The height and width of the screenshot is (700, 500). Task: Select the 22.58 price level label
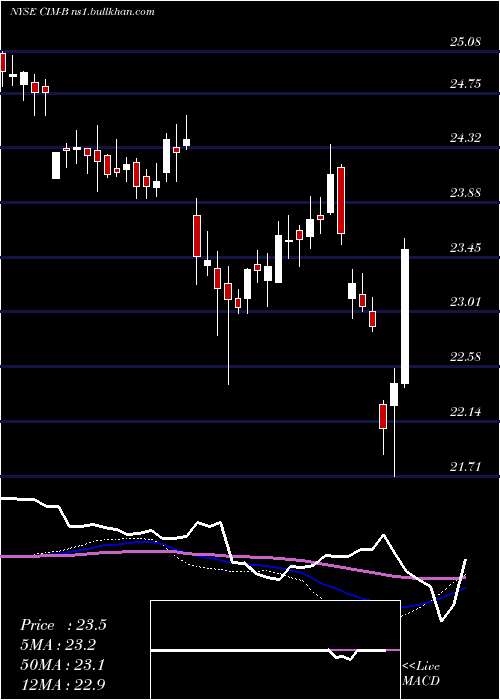[465, 357]
